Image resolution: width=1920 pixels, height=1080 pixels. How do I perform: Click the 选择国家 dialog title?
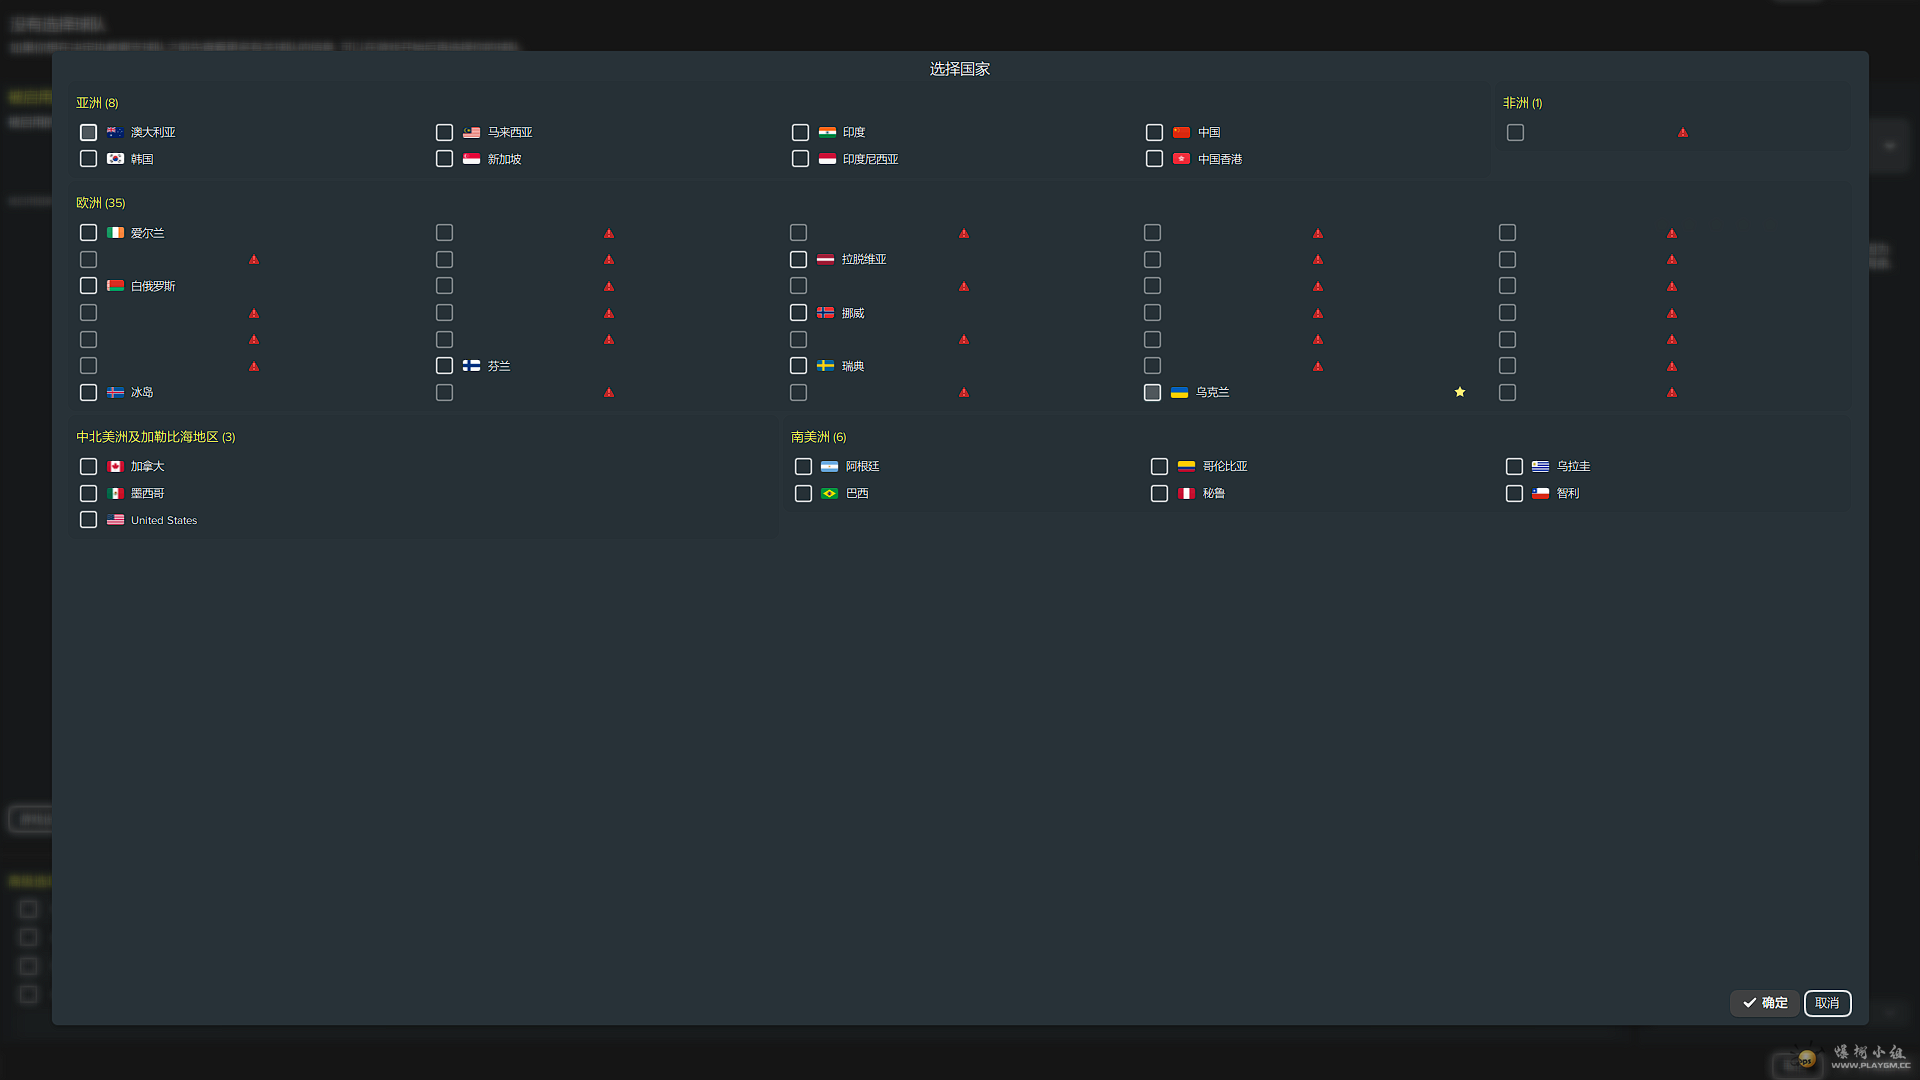point(960,69)
